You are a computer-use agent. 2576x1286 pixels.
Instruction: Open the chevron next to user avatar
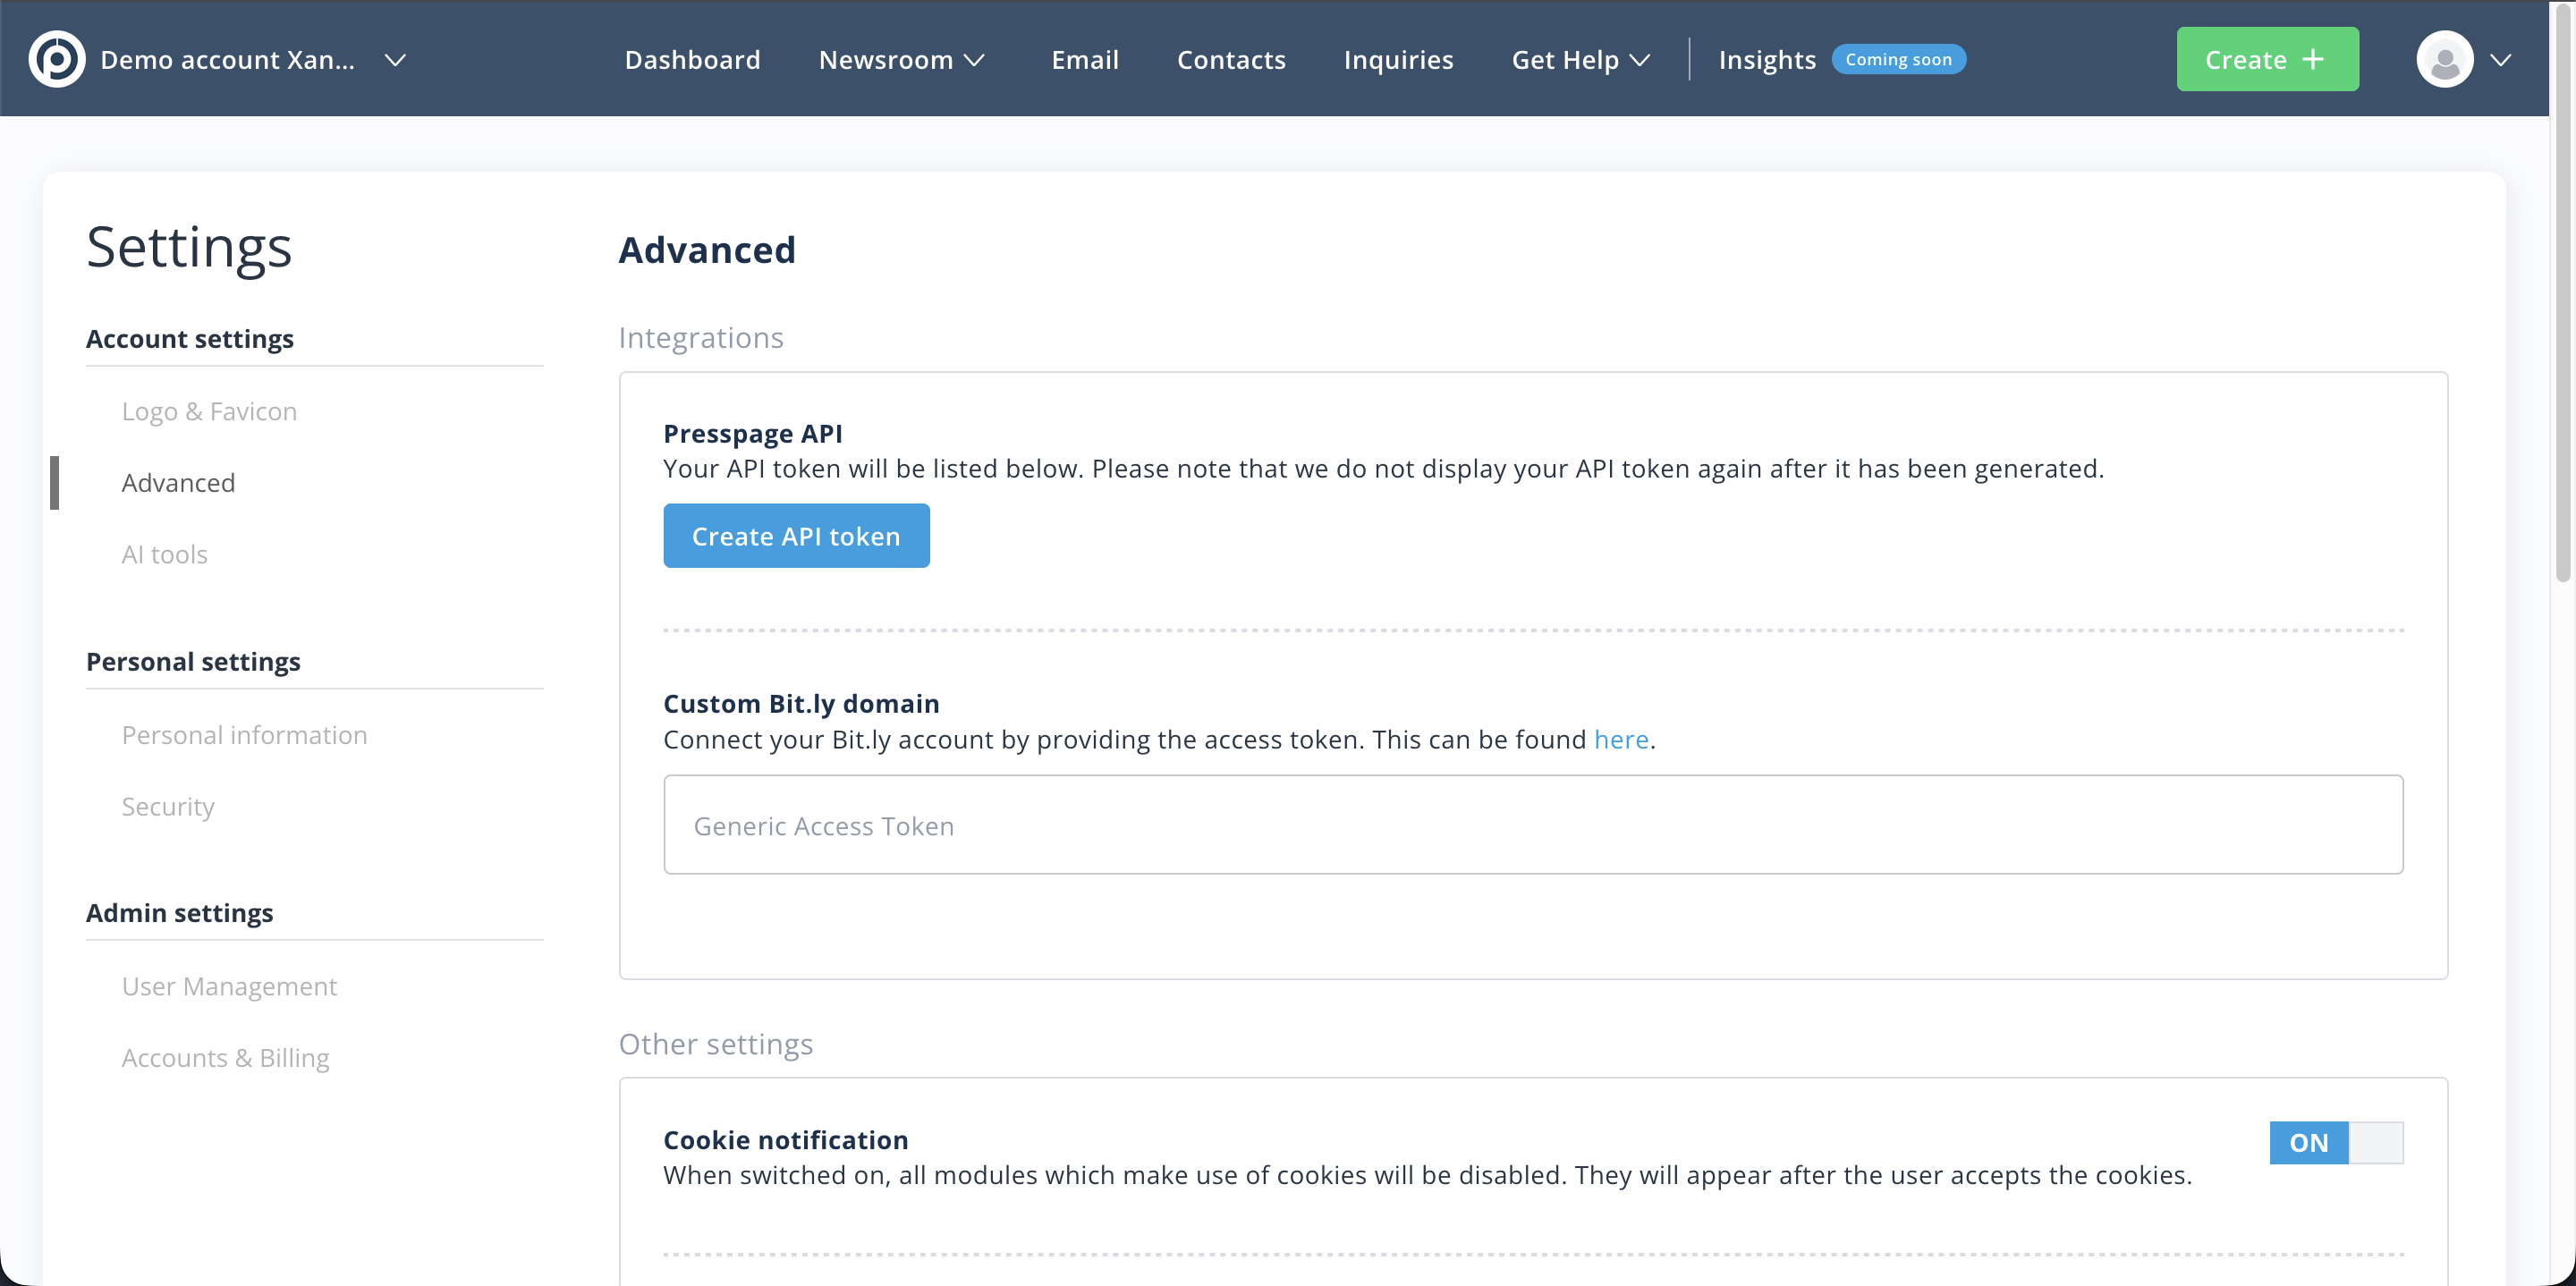(x=2501, y=60)
